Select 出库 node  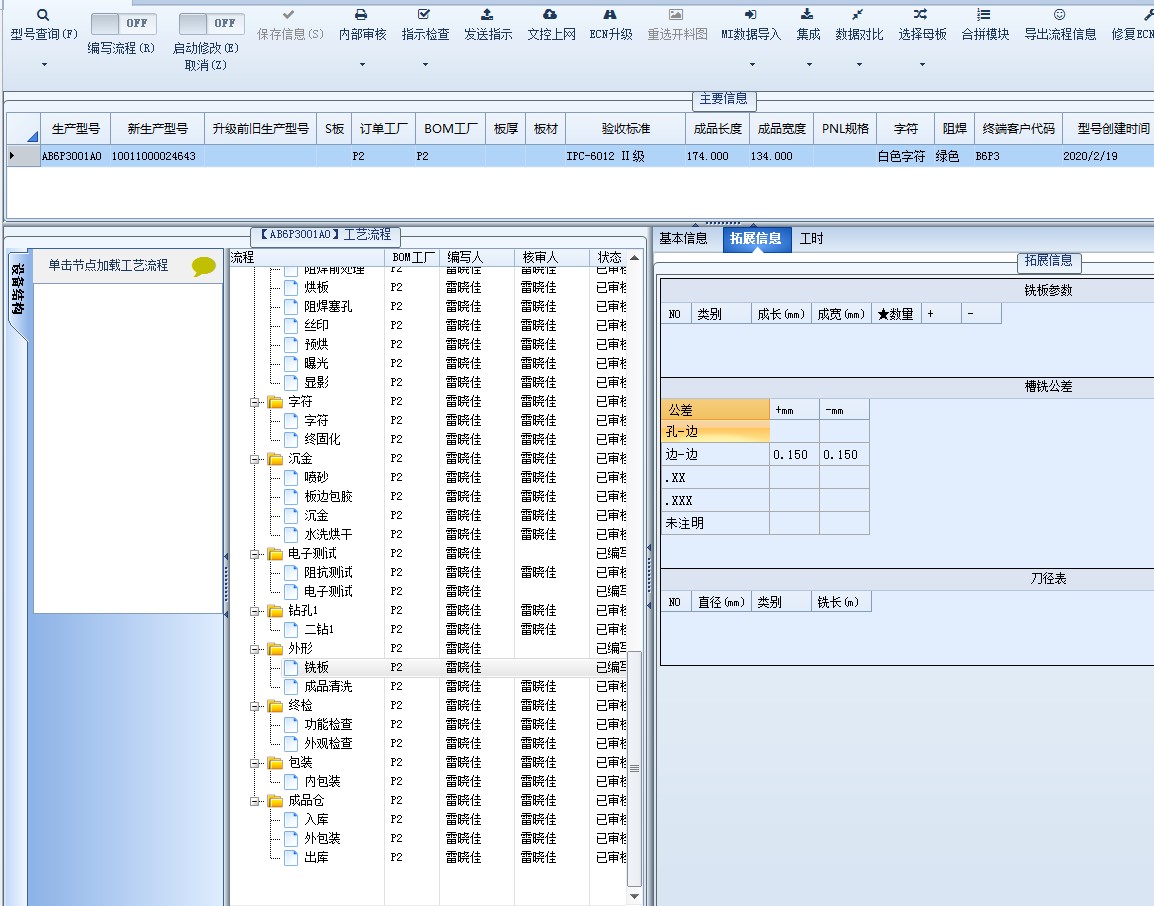pyautogui.click(x=316, y=857)
